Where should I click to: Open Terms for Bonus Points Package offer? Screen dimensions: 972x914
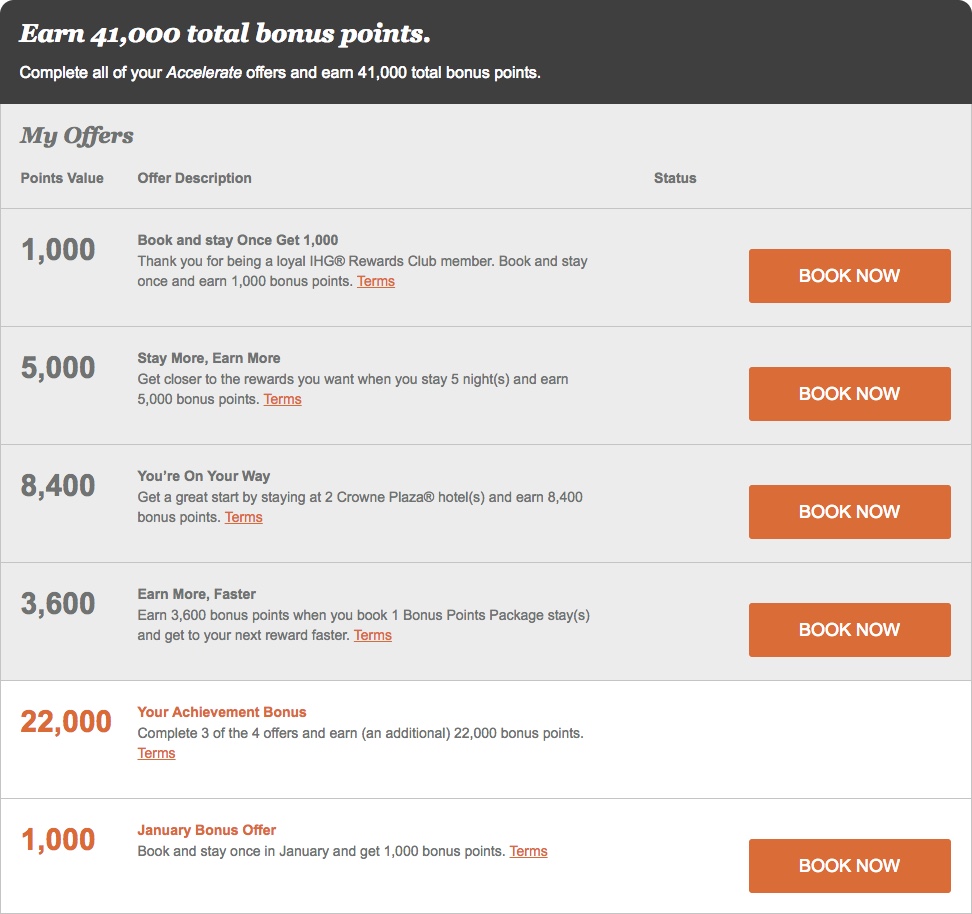(373, 635)
